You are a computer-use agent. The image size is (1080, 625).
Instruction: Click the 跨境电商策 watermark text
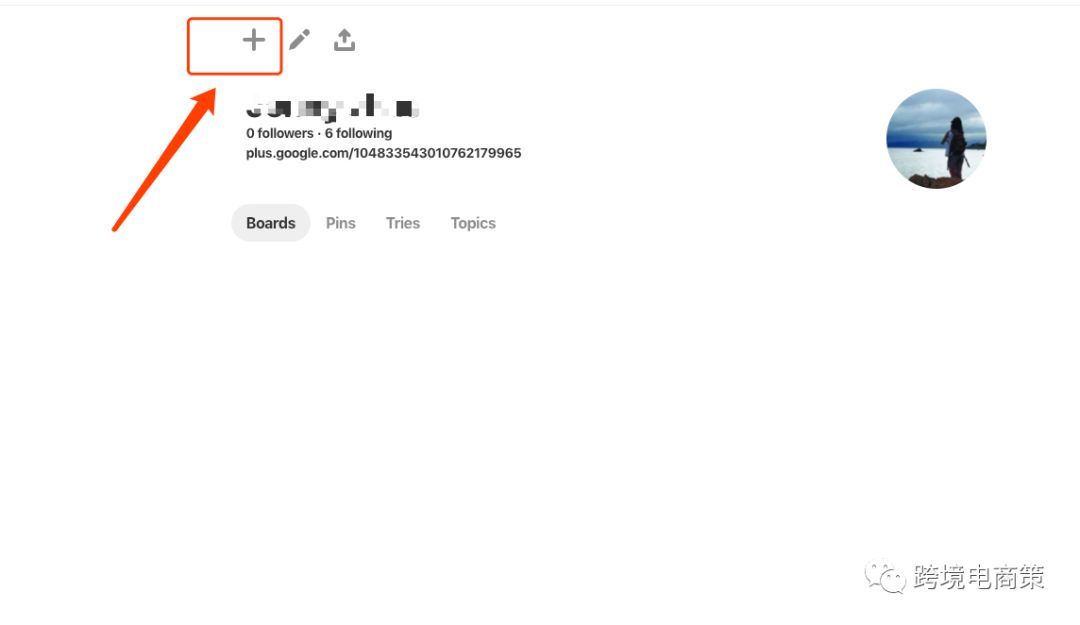point(979,577)
